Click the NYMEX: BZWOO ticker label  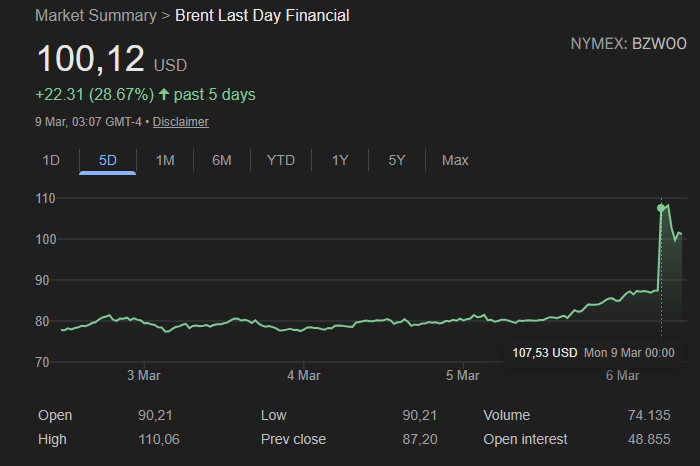(x=626, y=44)
